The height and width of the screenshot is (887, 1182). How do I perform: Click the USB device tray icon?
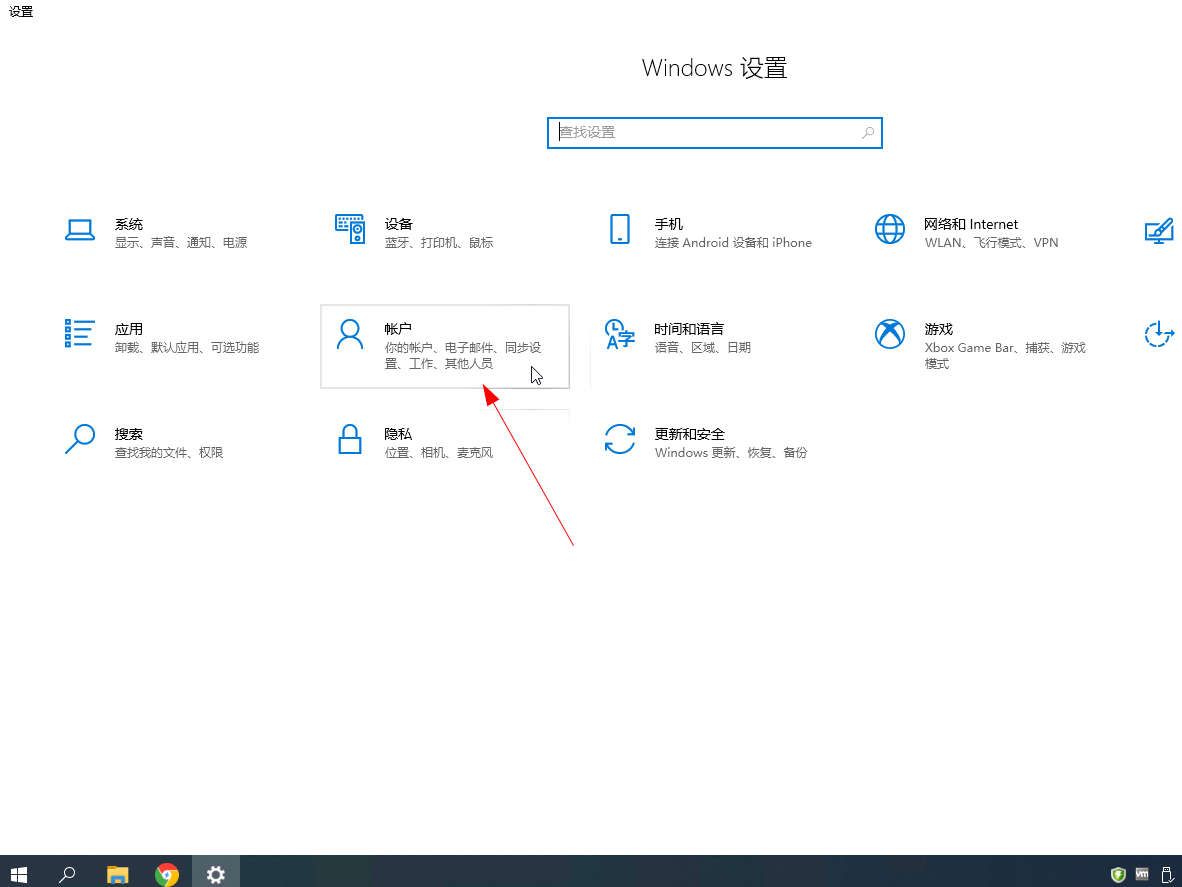click(1167, 874)
